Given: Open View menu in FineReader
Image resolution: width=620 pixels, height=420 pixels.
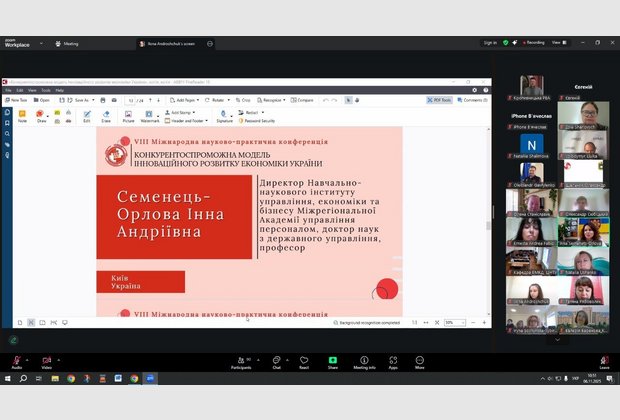Looking at the screenshot, I should pyautogui.click(x=32, y=91).
